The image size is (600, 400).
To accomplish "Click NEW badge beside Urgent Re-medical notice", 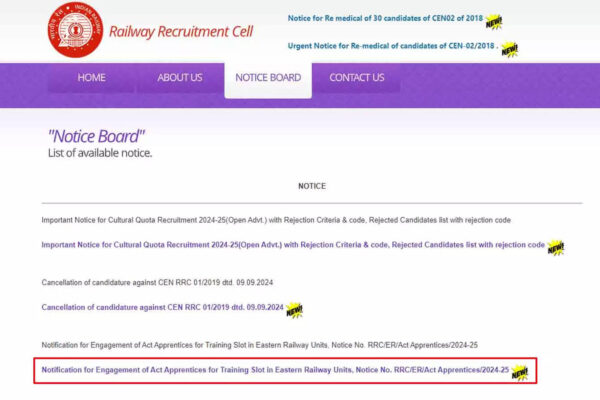I will click(x=509, y=49).
